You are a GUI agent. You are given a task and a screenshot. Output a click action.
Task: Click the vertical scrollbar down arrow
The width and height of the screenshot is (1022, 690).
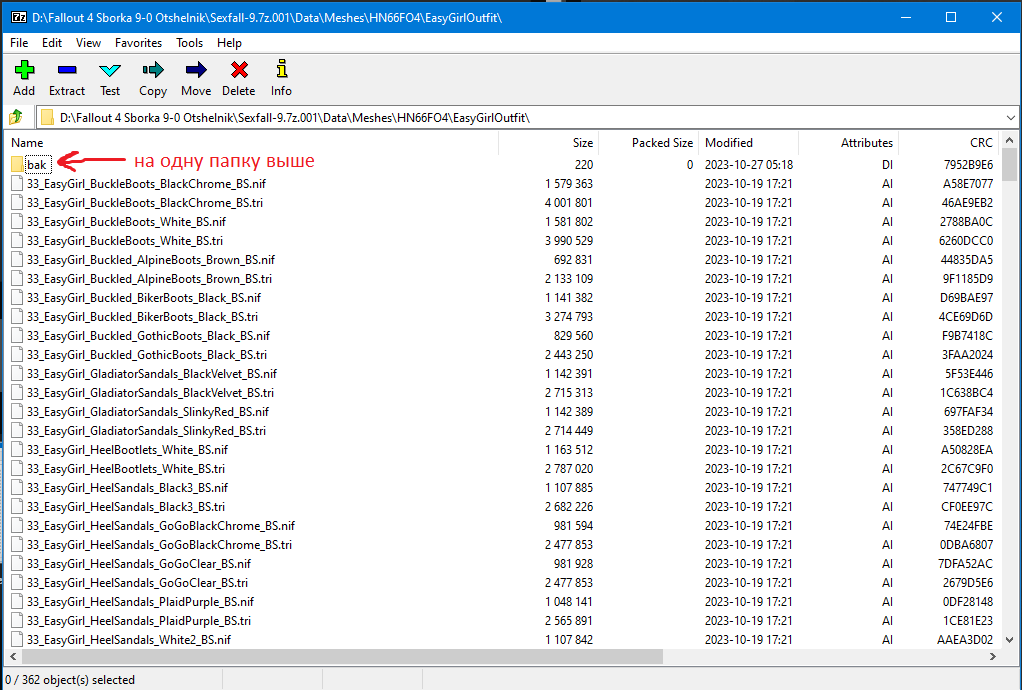point(1010,641)
